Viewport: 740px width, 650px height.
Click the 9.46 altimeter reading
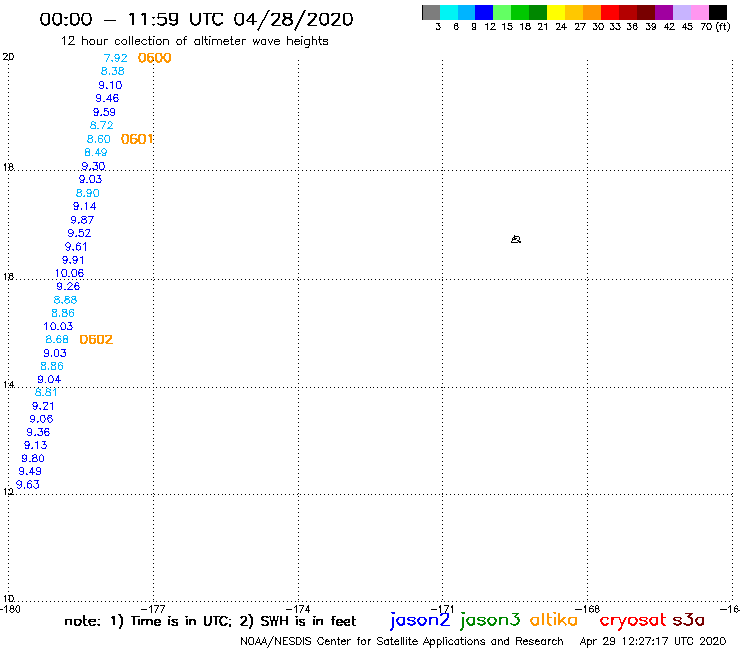pos(107,99)
